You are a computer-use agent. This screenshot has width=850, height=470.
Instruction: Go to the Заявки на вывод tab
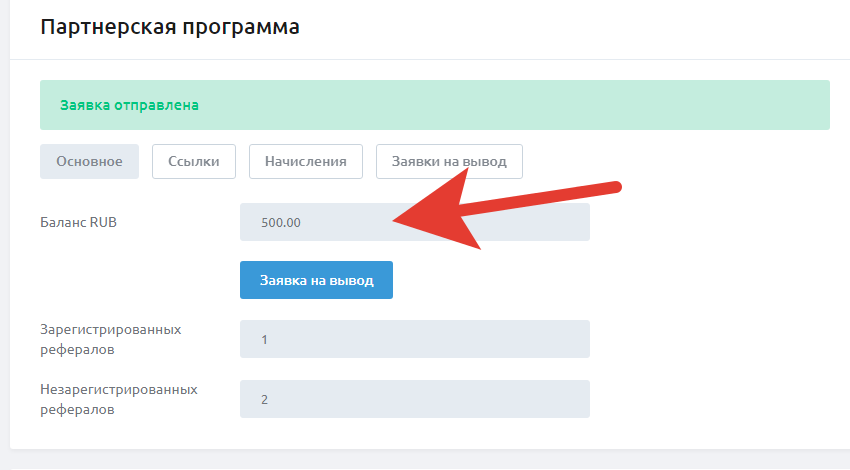click(449, 162)
